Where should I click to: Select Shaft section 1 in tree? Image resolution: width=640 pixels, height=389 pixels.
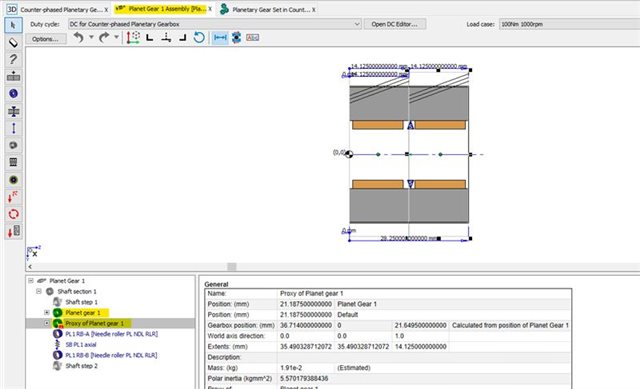click(x=77, y=291)
